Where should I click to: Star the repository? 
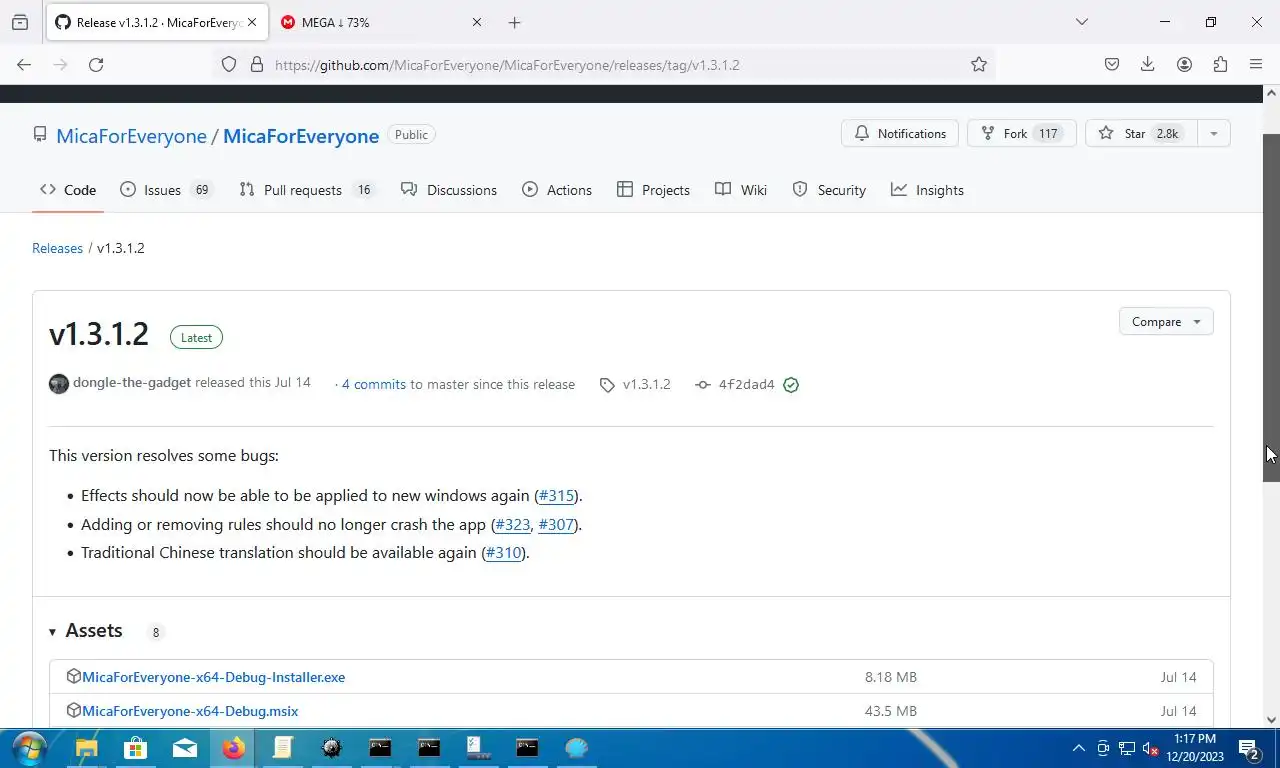pos(1140,133)
